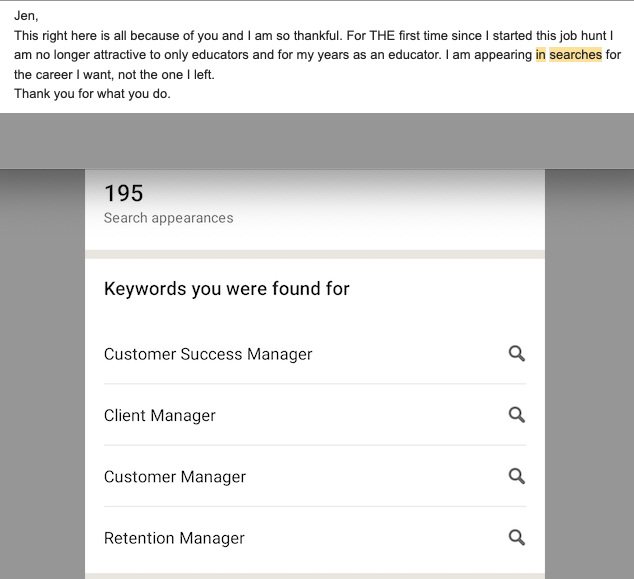The height and width of the screenshot is (579, 634).
Task: Click the search icon beside Customer Success Manager
Action: 516,353
